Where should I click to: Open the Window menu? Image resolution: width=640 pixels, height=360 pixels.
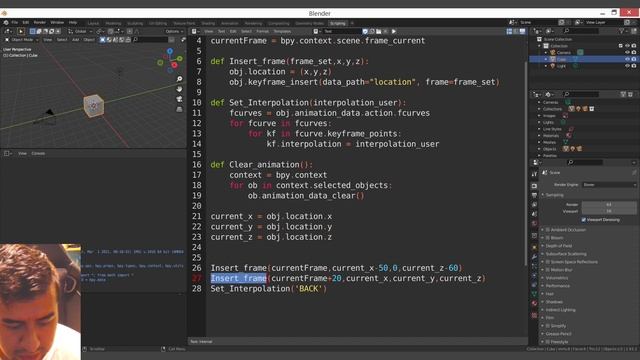[x=57, y=22]
